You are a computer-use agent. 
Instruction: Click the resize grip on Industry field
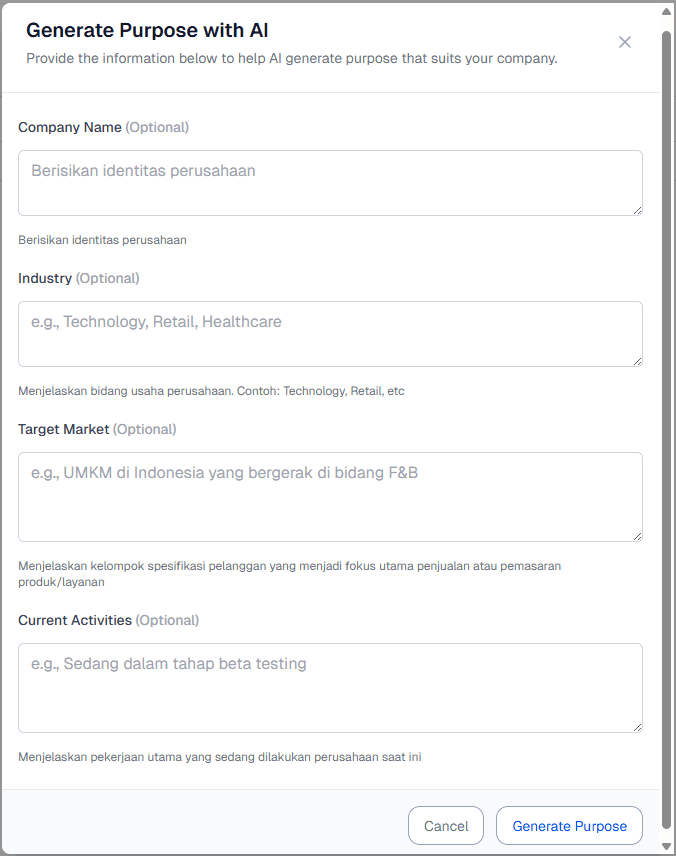pyautogui.click(x=638, y=360)
